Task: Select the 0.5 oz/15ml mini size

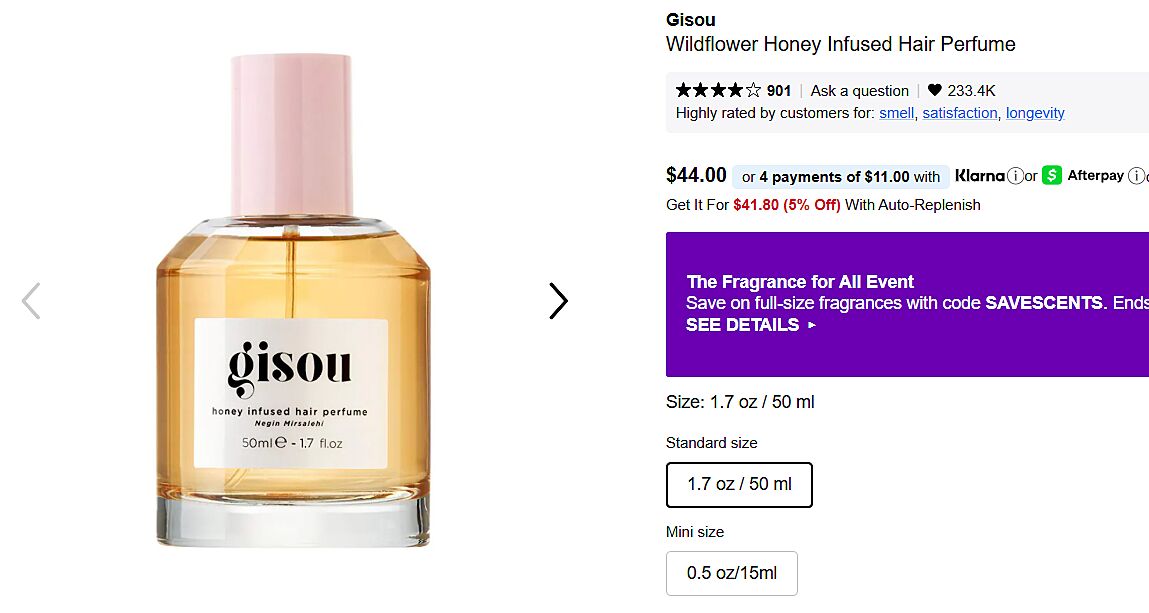Action: pyautogui.click(x=731, y=573)
